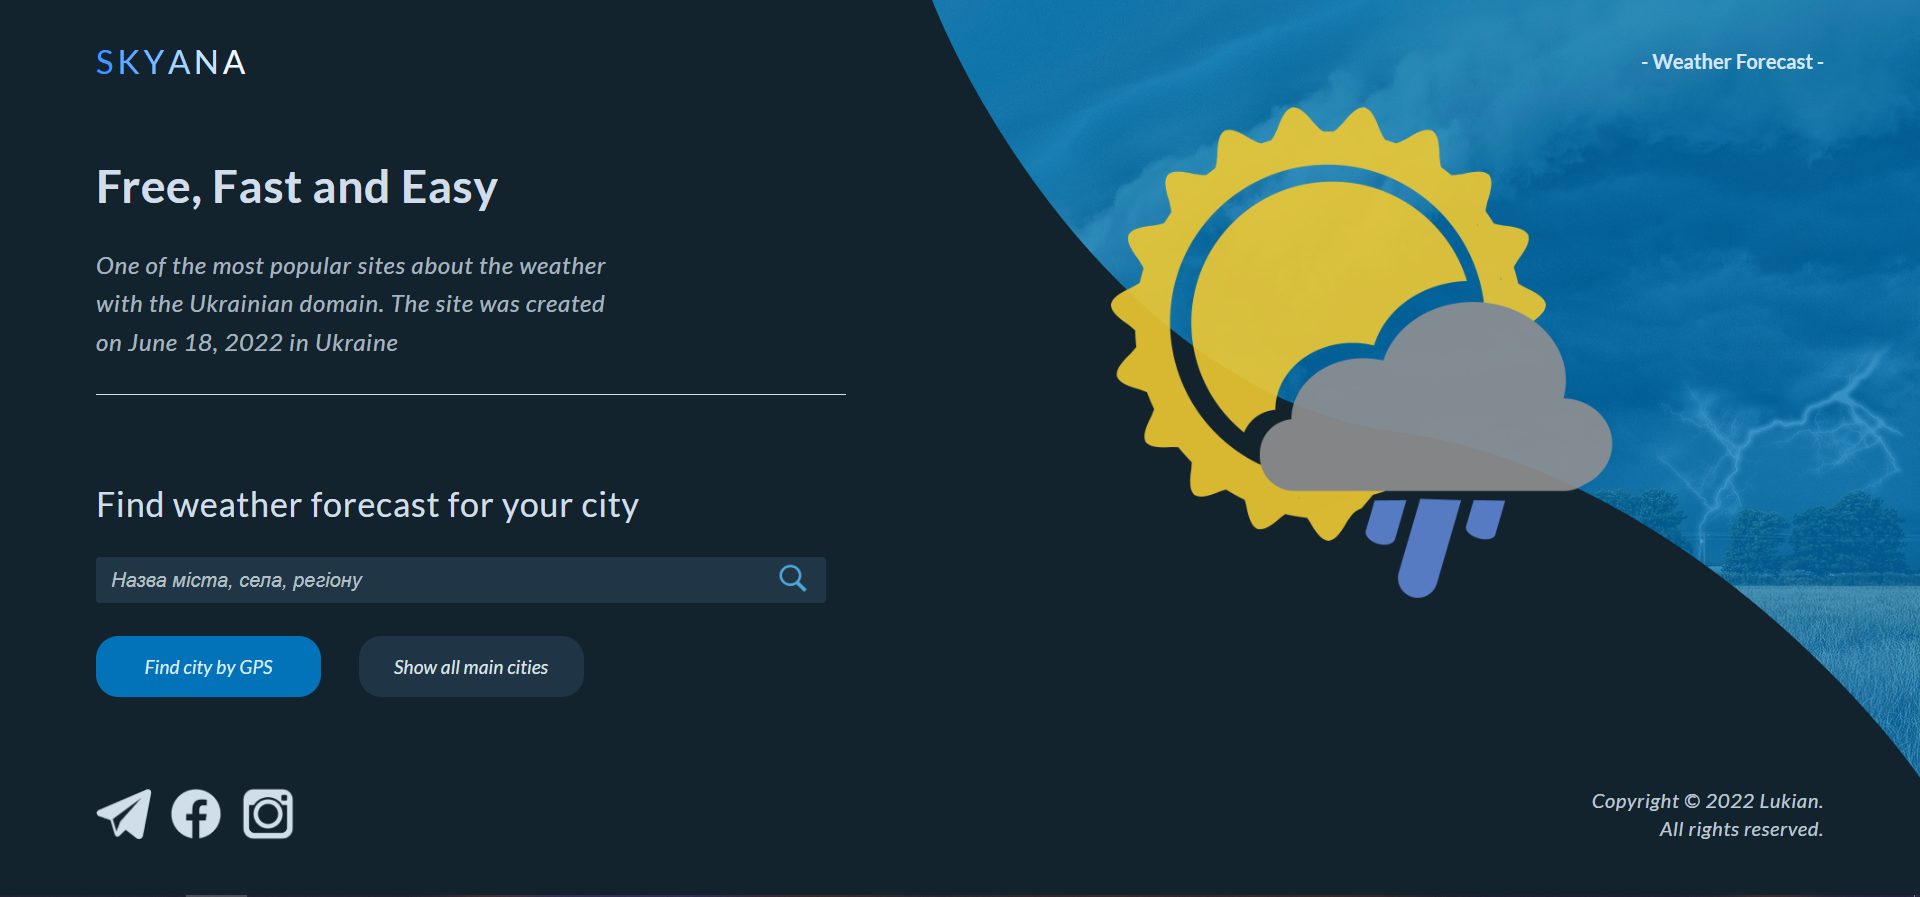
Task: Click the Weather Forecast header label
Action: [x=1732, y=62]
